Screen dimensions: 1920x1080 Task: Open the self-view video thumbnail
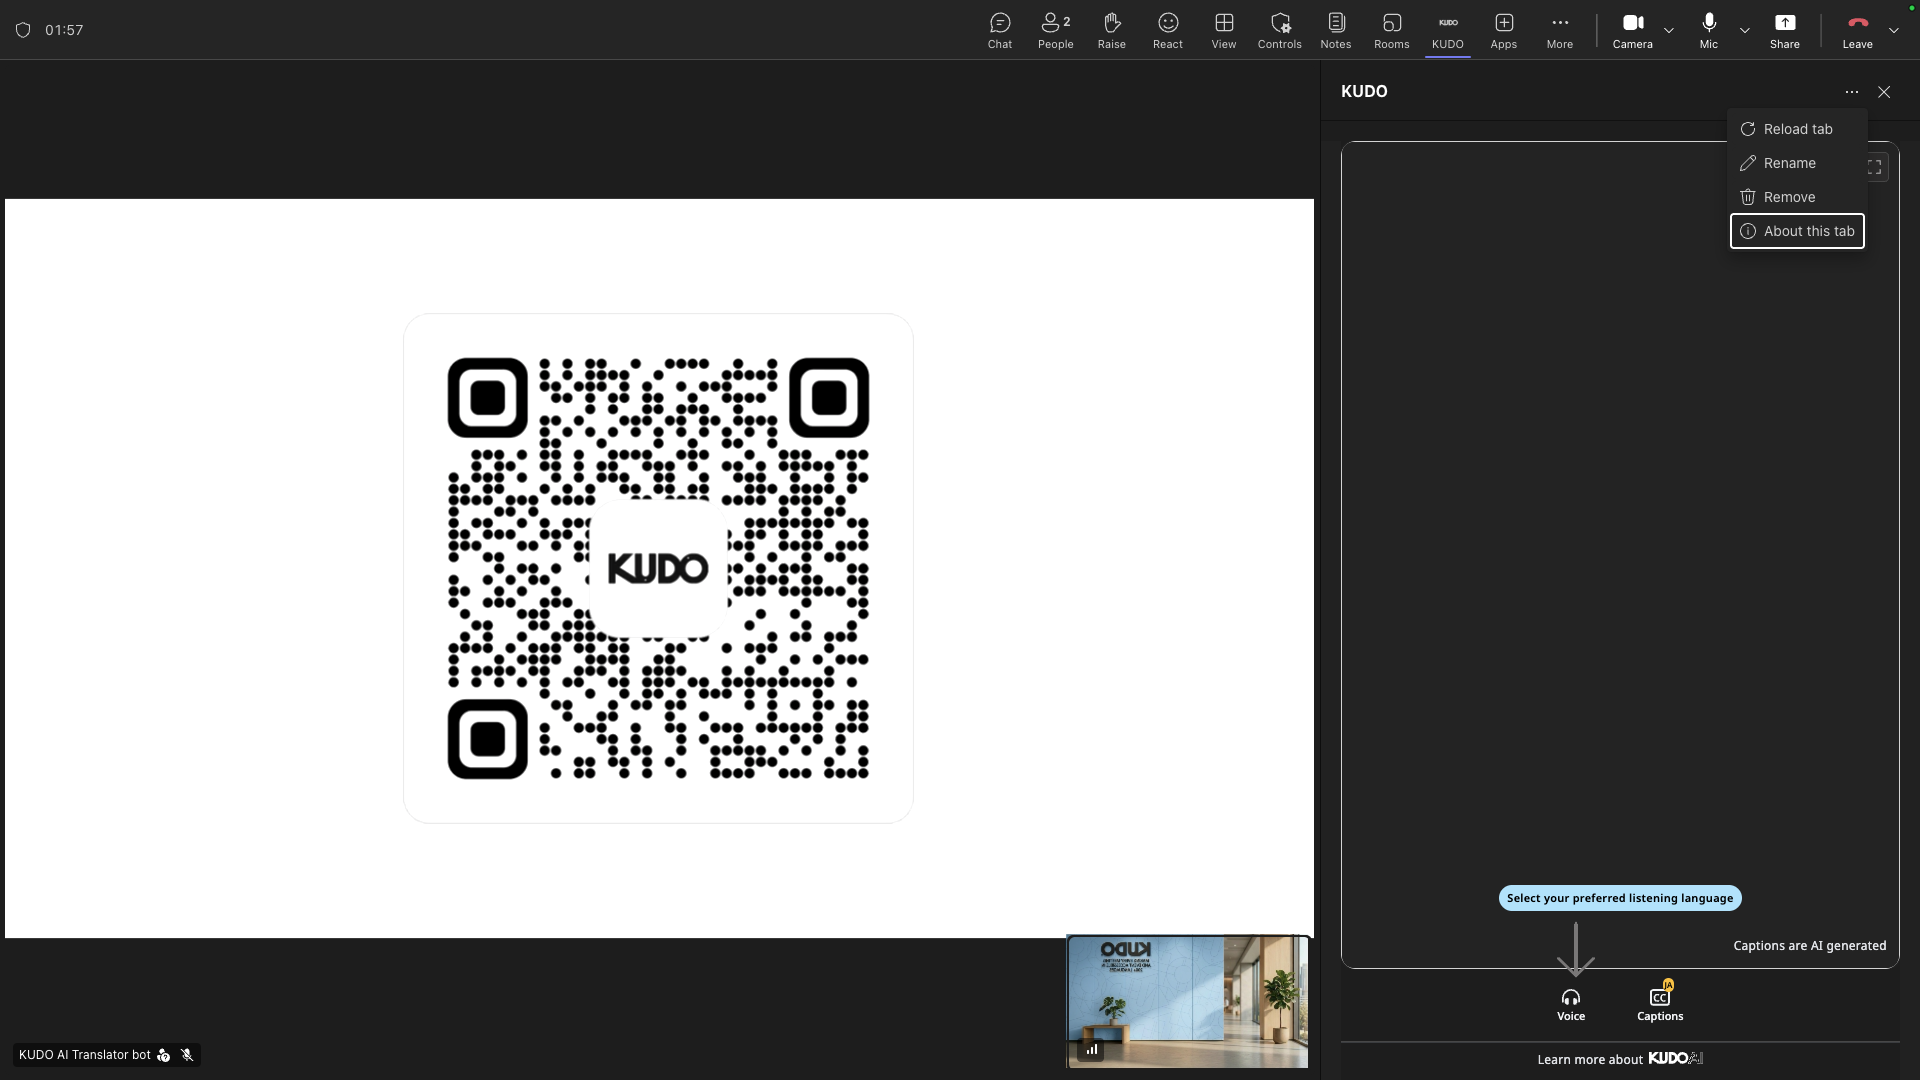(x=1187, y=1001)
